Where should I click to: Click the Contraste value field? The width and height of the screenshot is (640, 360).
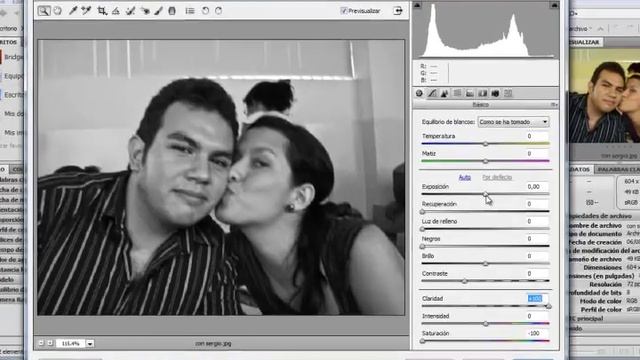click(x=536, y=273)
